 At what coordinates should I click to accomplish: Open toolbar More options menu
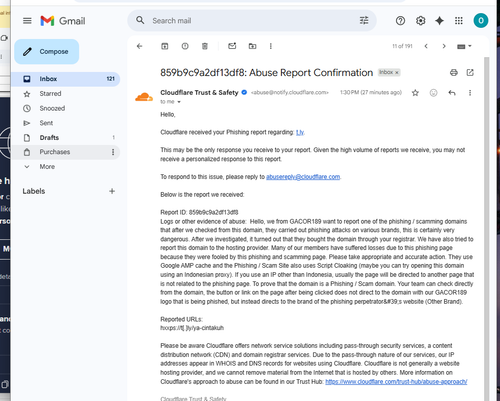271,46
